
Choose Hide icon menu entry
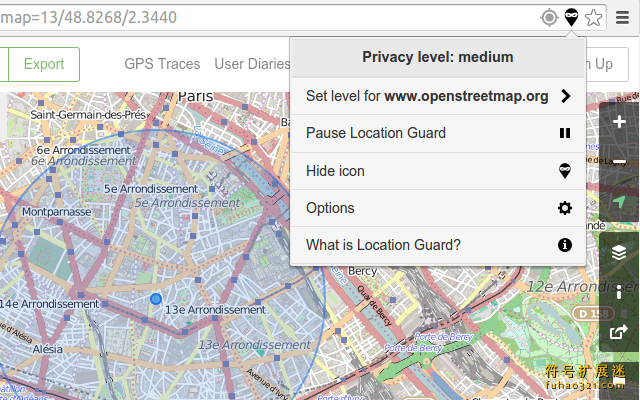[x=438, y=171]
